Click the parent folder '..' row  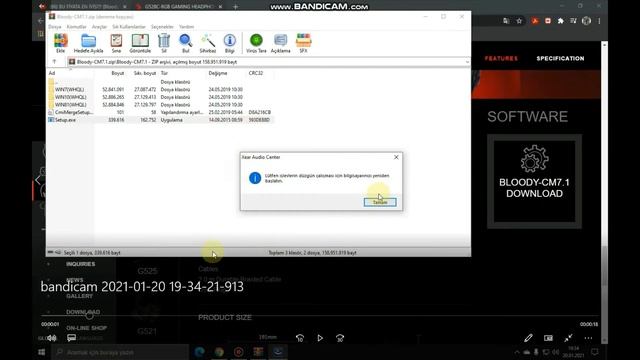pos(160,82)
